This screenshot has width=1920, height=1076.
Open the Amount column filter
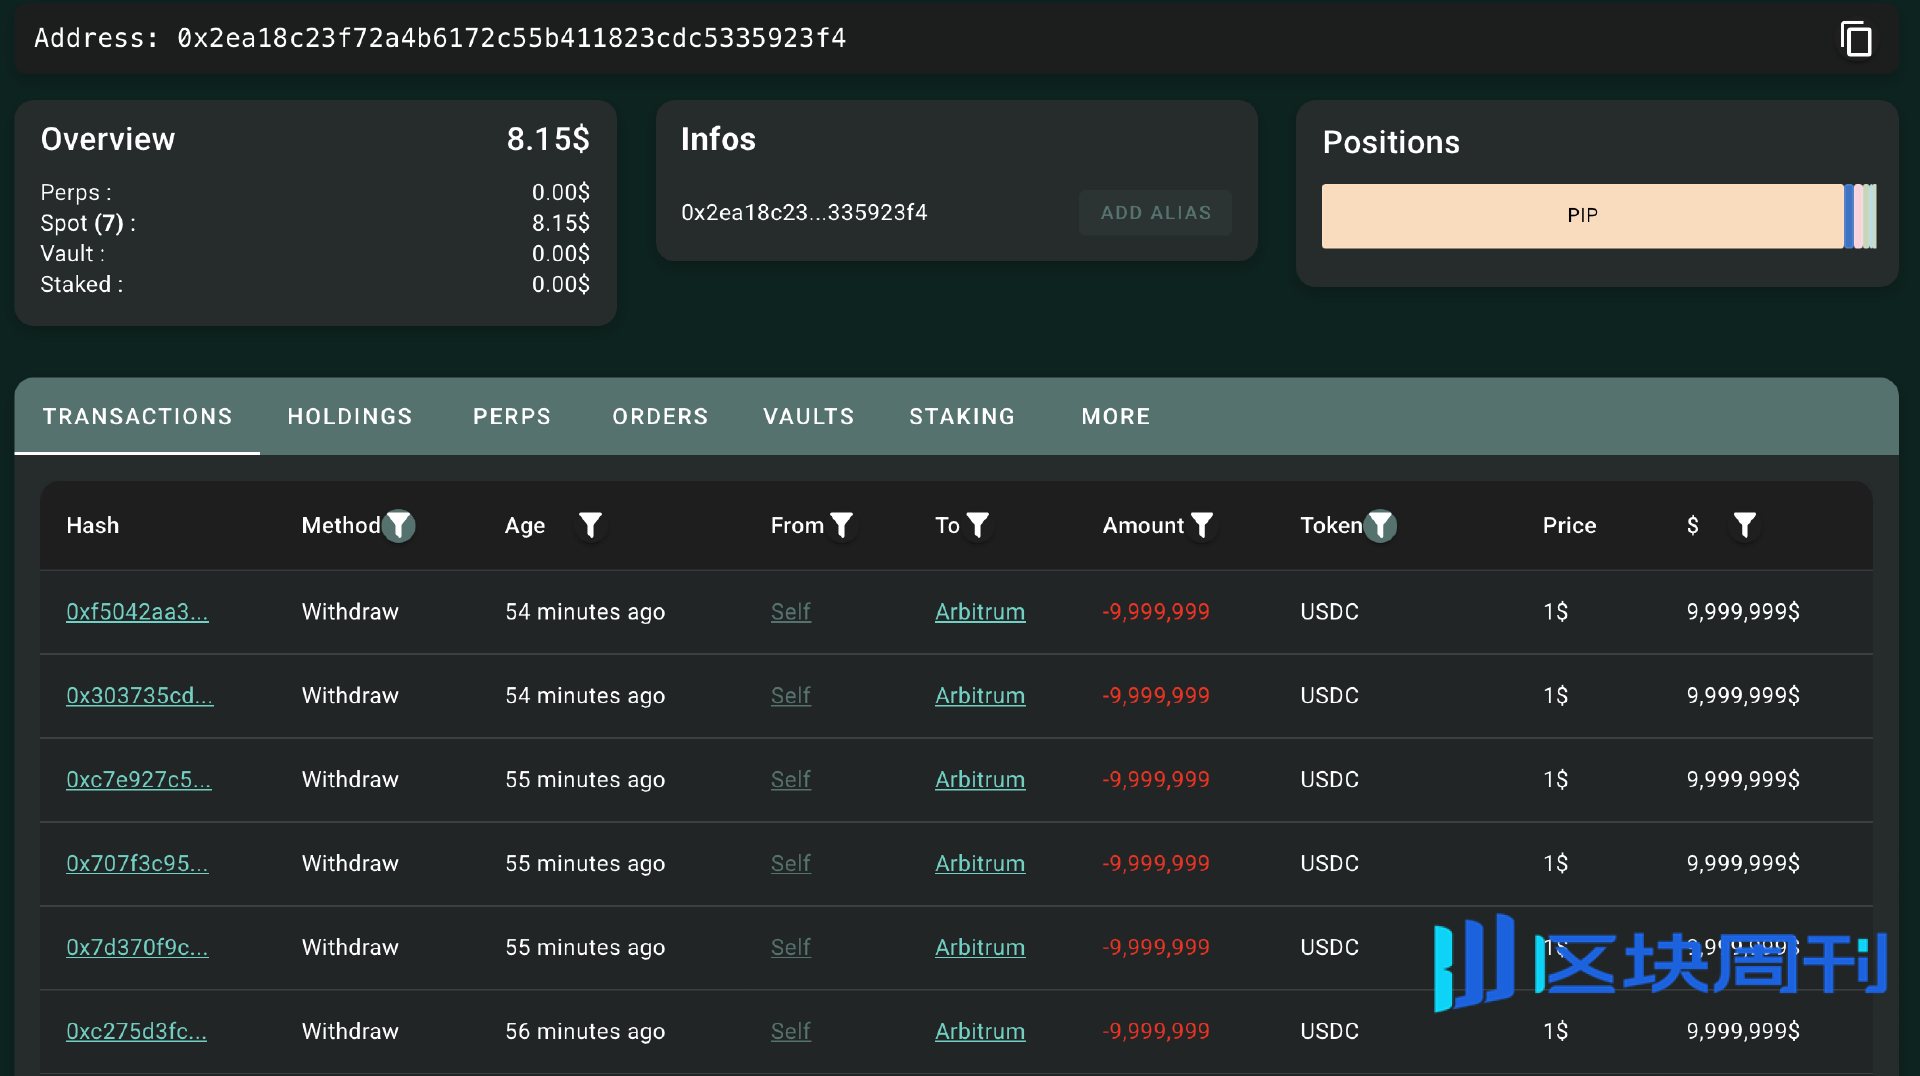point(1202,525)
